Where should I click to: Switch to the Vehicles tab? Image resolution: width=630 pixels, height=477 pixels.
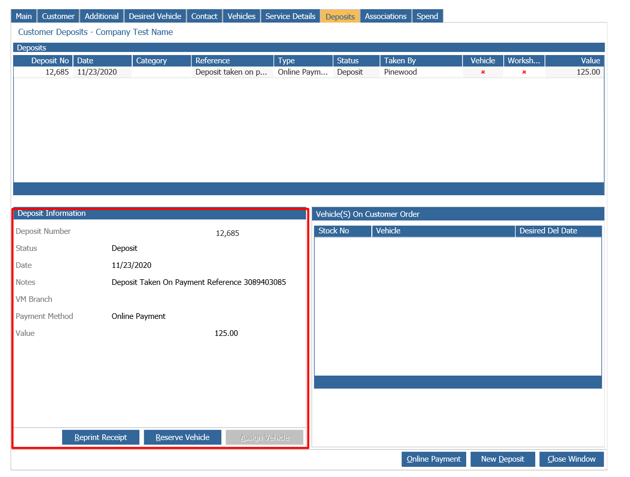(x=241, y=16)
